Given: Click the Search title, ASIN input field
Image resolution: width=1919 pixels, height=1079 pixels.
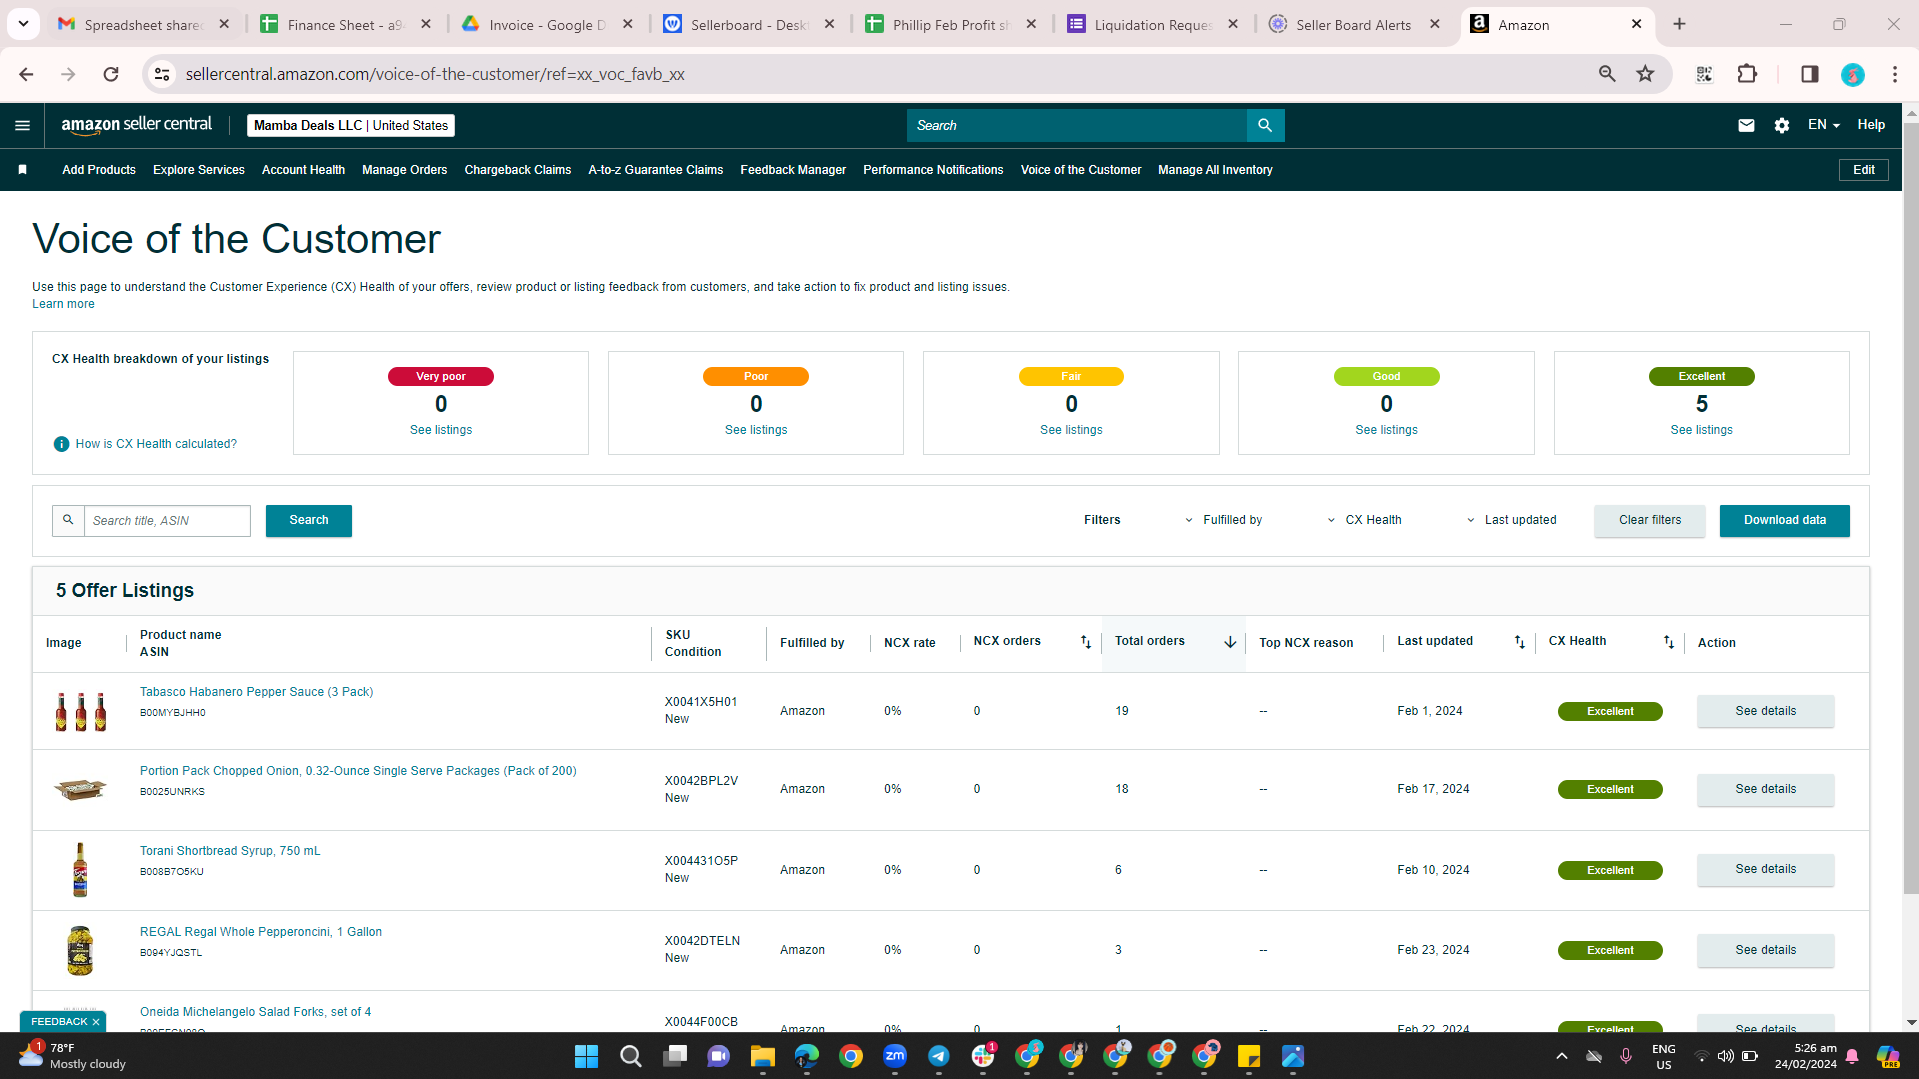Looking at the screenshot, I should (167, 521).
